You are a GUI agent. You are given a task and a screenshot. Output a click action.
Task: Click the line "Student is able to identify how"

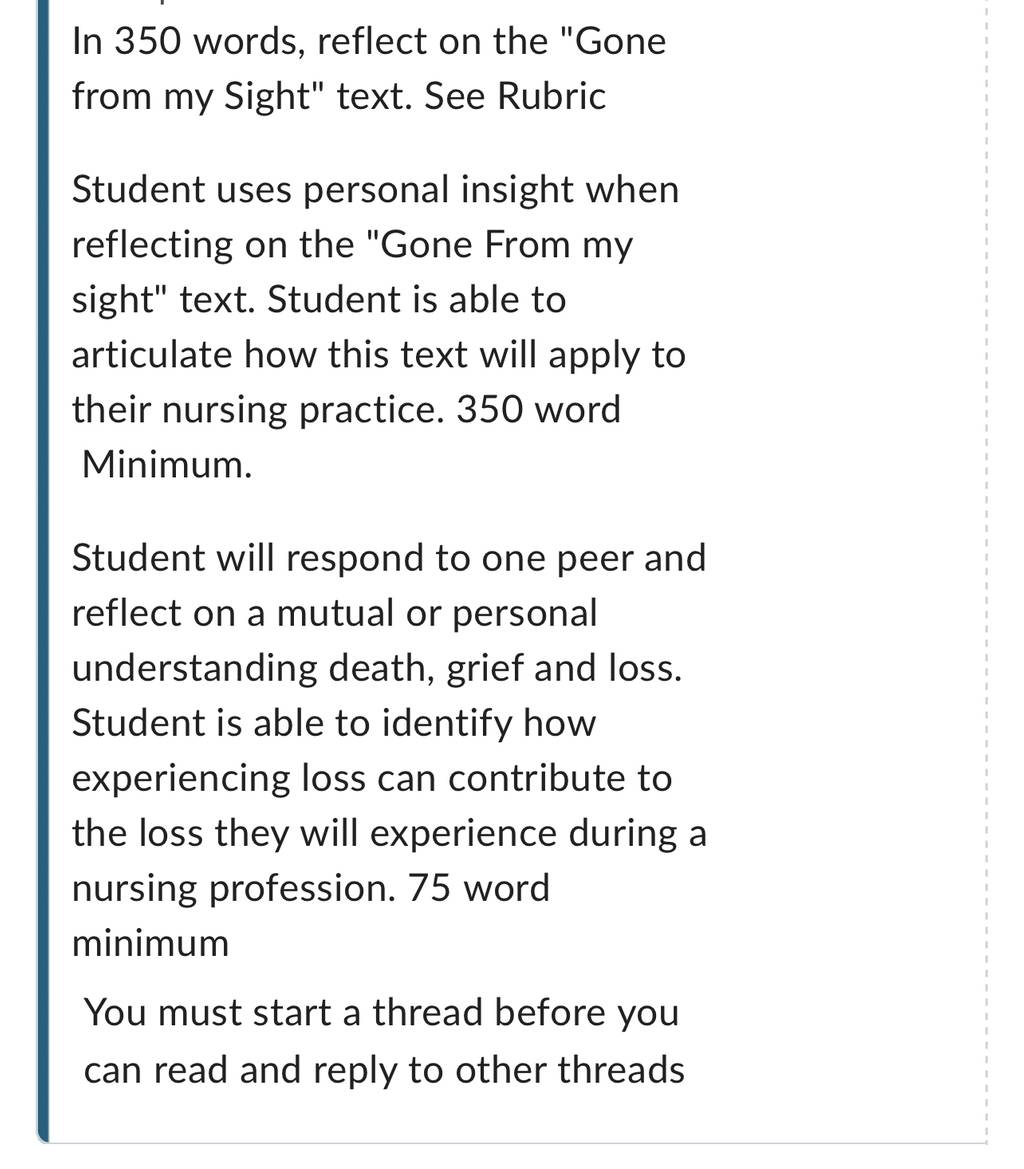pos(334,722)
